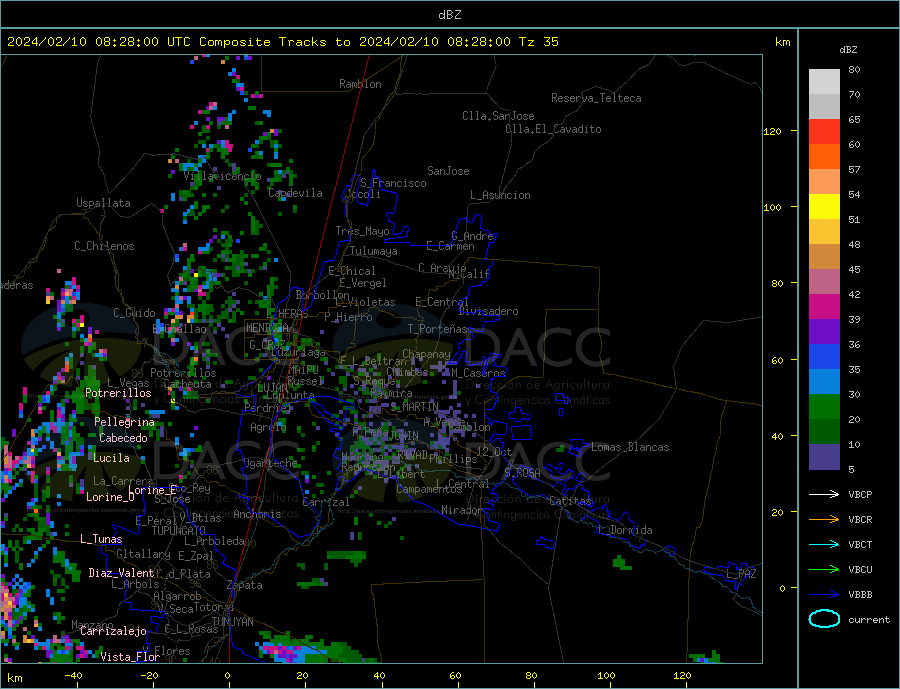Screen dimensions: 900x689
Task: Select the blue 36 dBZ swatch
Action: pos(824,357)
